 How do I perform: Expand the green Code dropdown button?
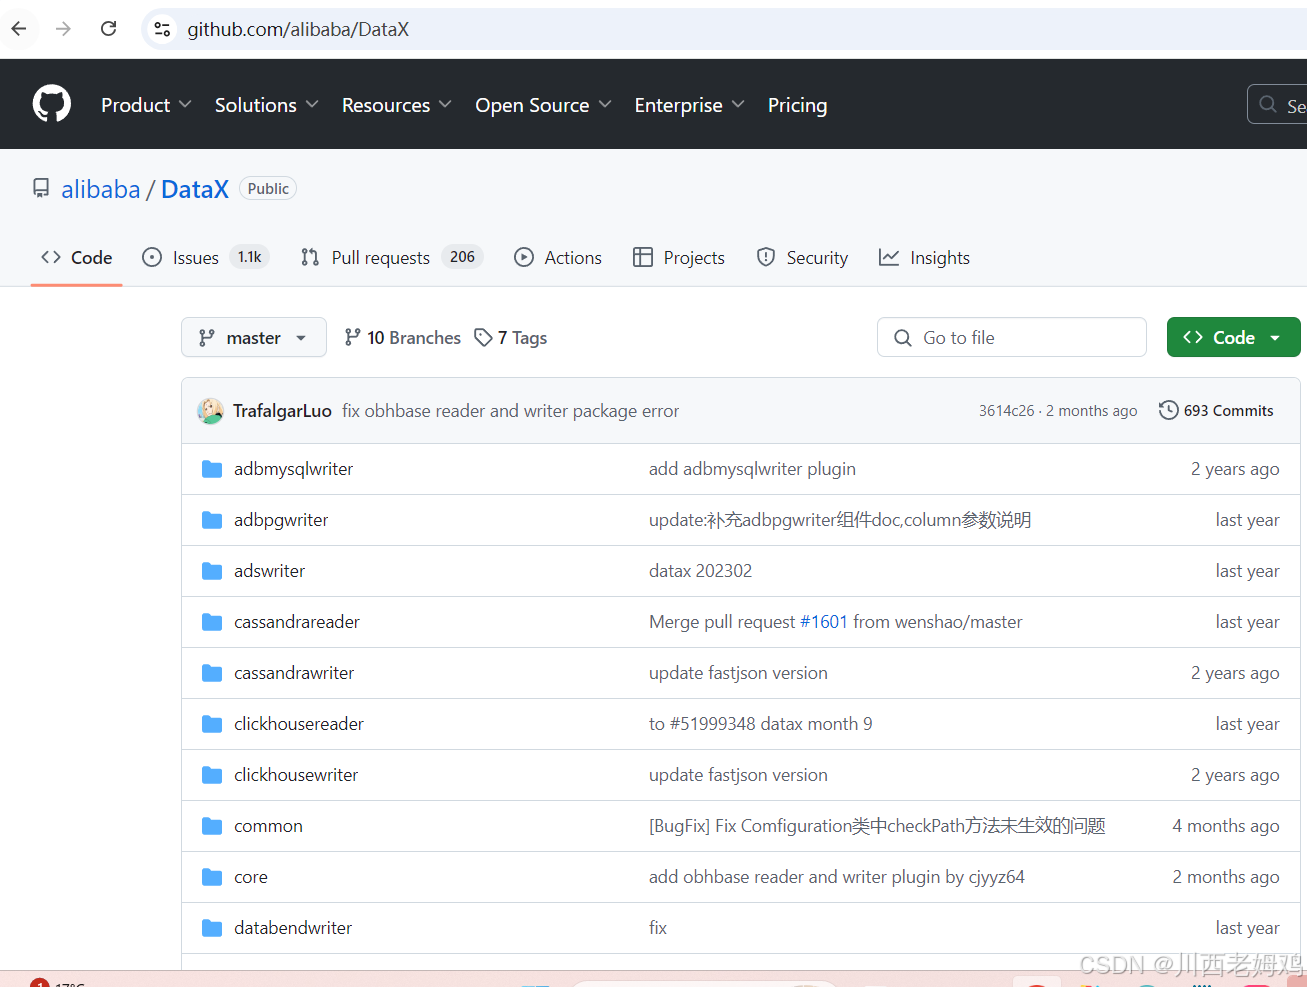coord(1233,337)
